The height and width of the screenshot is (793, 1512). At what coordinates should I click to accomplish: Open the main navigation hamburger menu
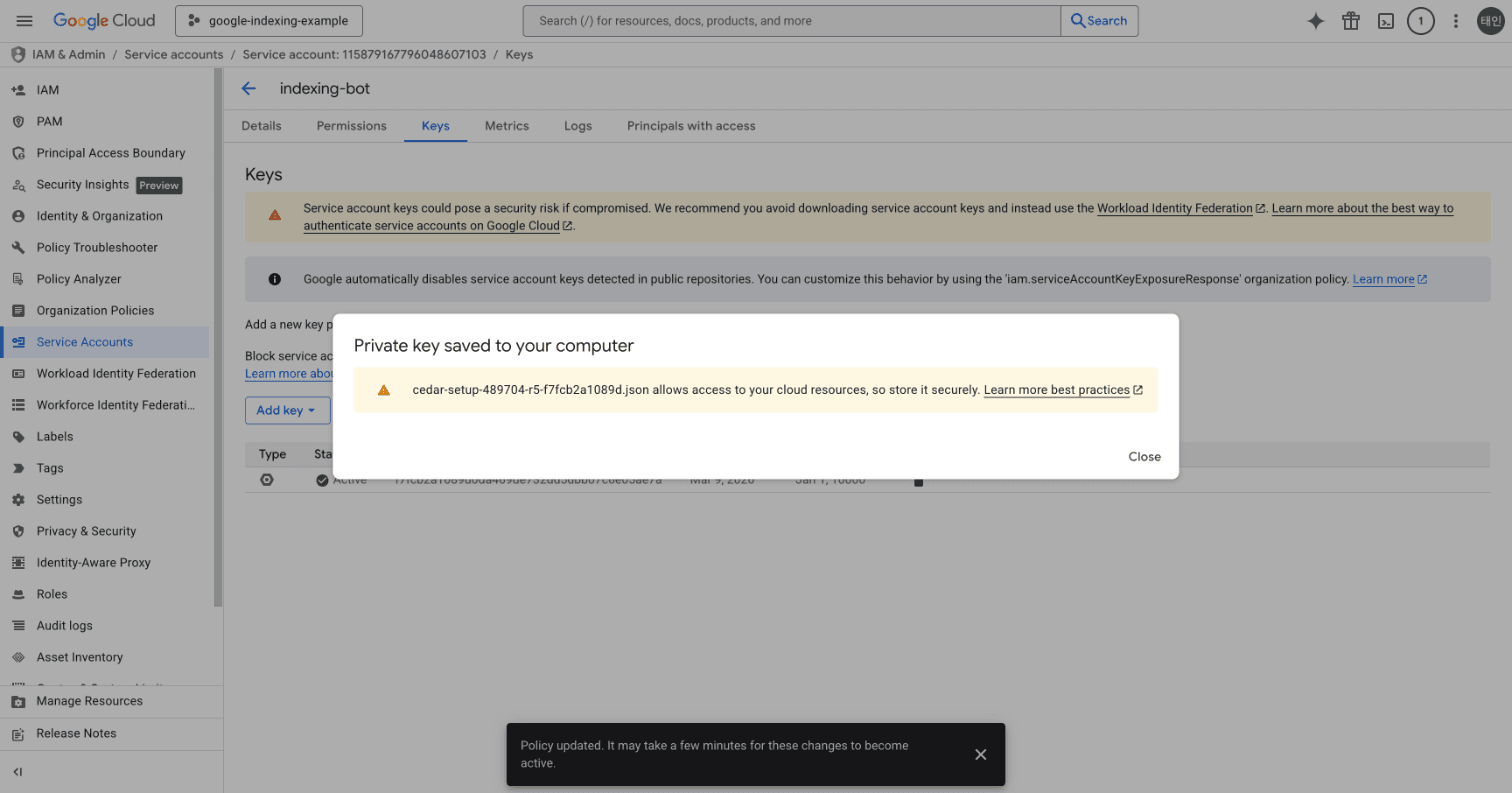[x=25, y=21]
